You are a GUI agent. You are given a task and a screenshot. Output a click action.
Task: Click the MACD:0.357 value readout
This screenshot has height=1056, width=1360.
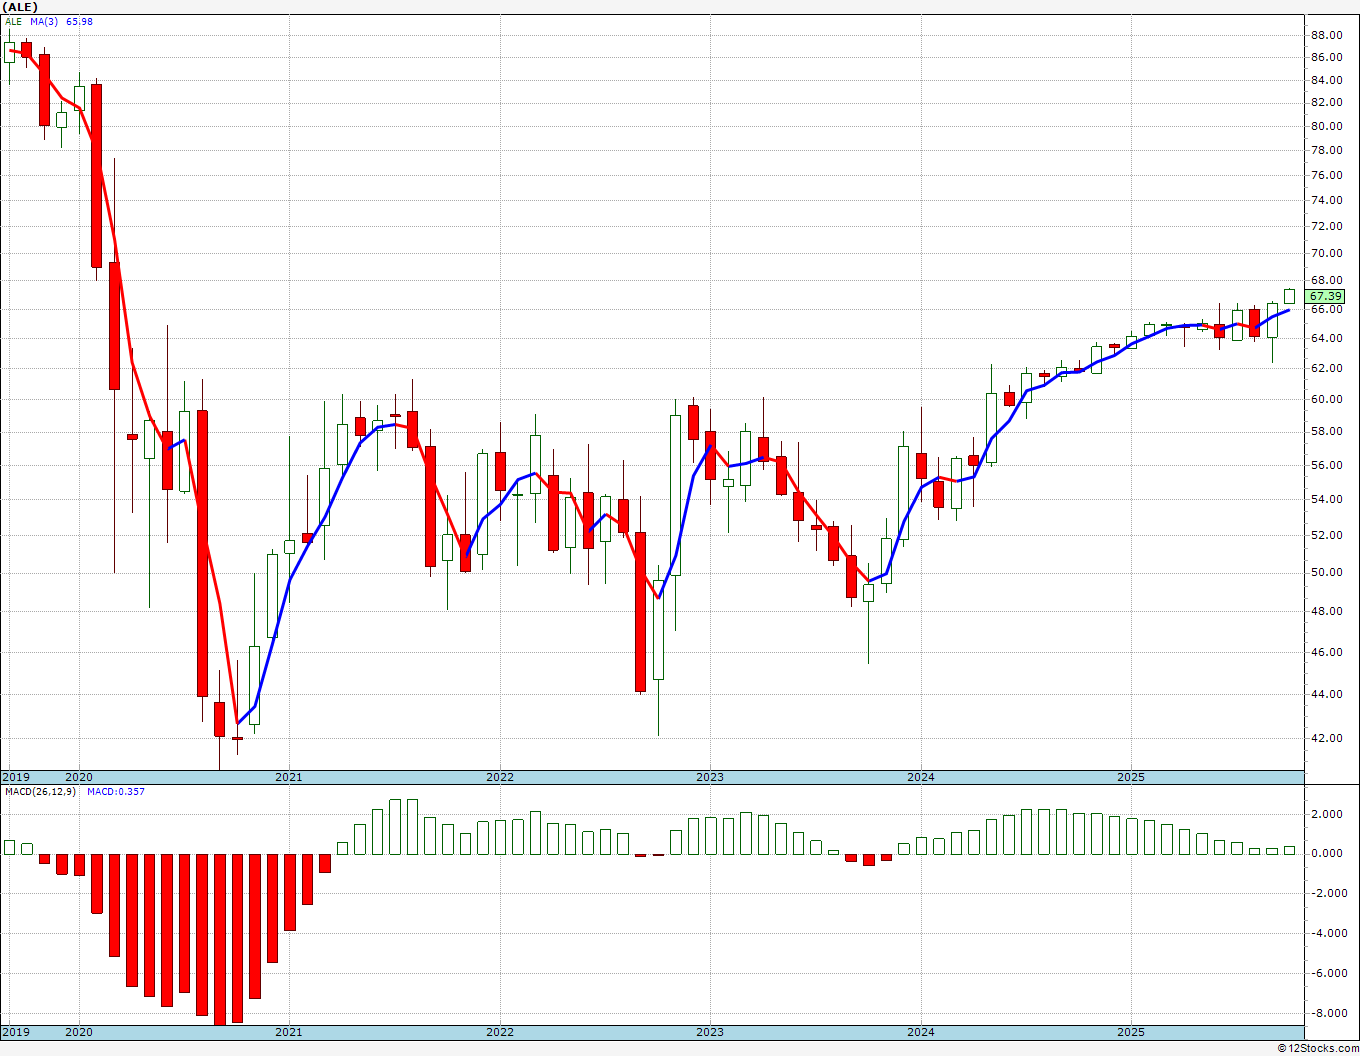pos(116,792)
